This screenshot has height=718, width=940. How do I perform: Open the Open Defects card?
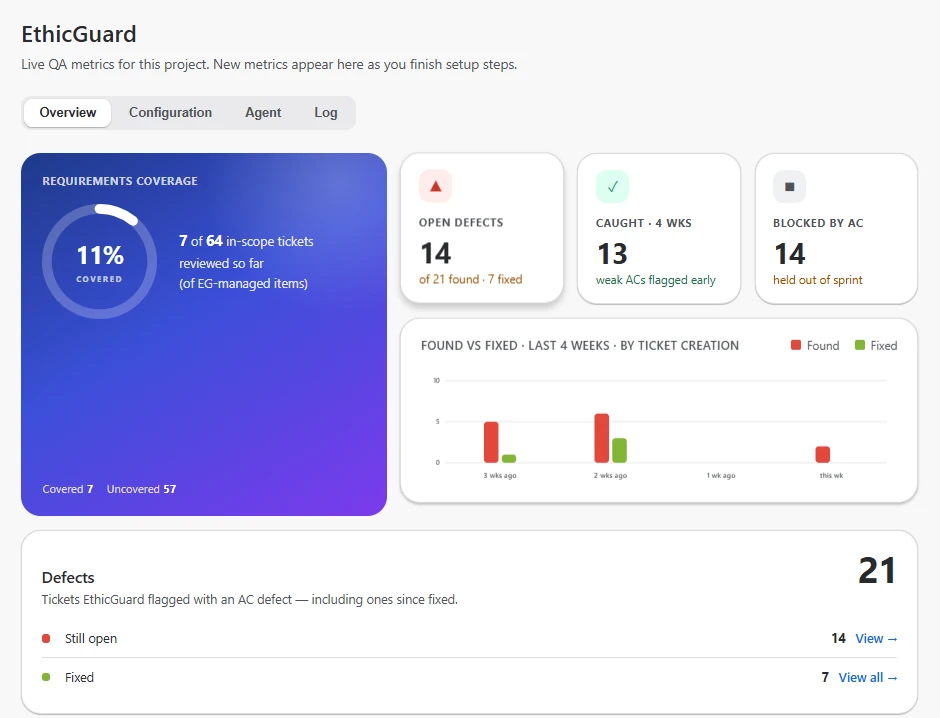tap(482, 228)
